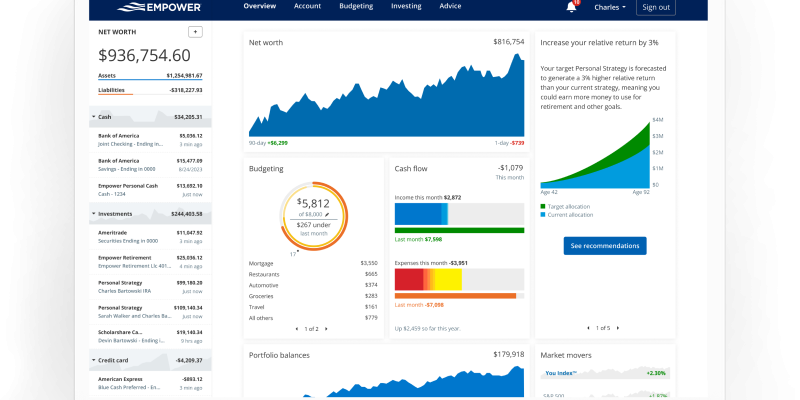Go to previous page in Budgeting card
This screenshot has width=800, height=400.
pyautogui.click(x=297, y=329)
